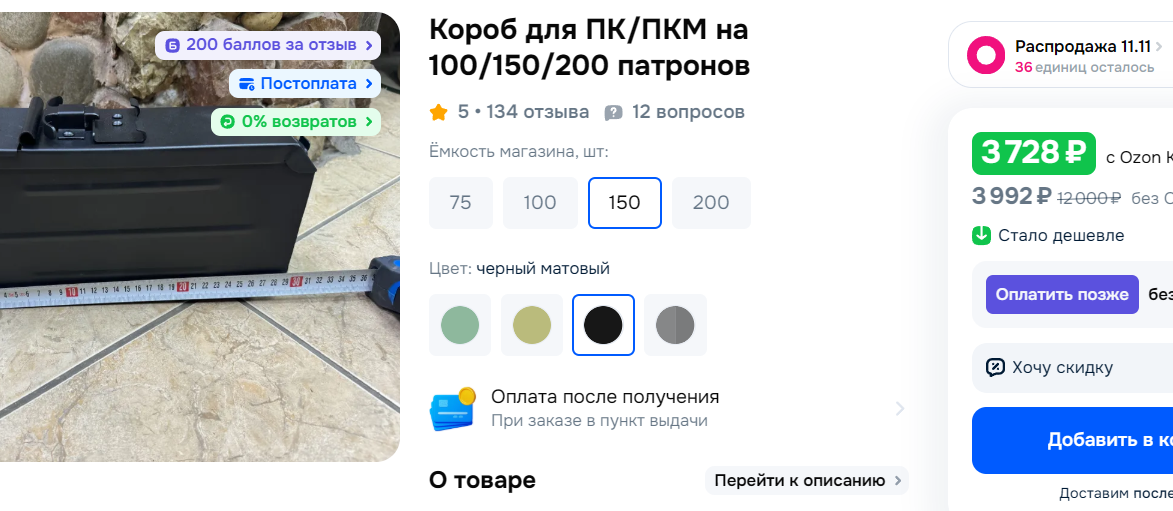Click the product photo of the black box

tap(200, 236)
